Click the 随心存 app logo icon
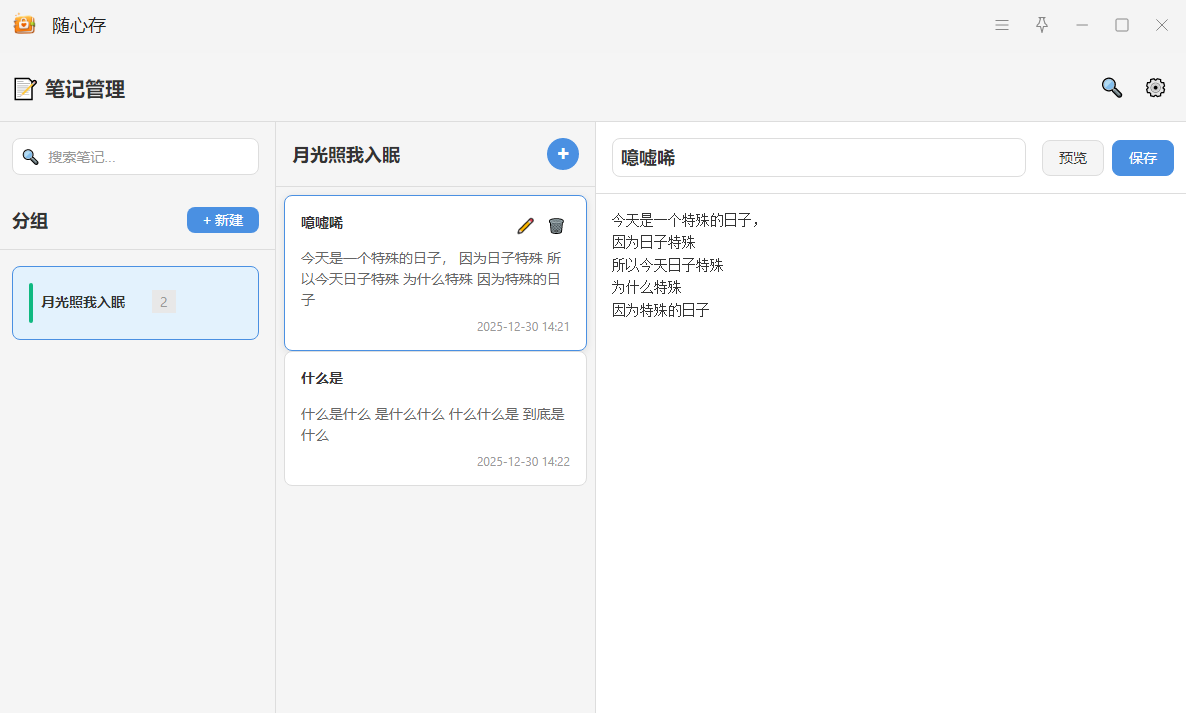 24,25
